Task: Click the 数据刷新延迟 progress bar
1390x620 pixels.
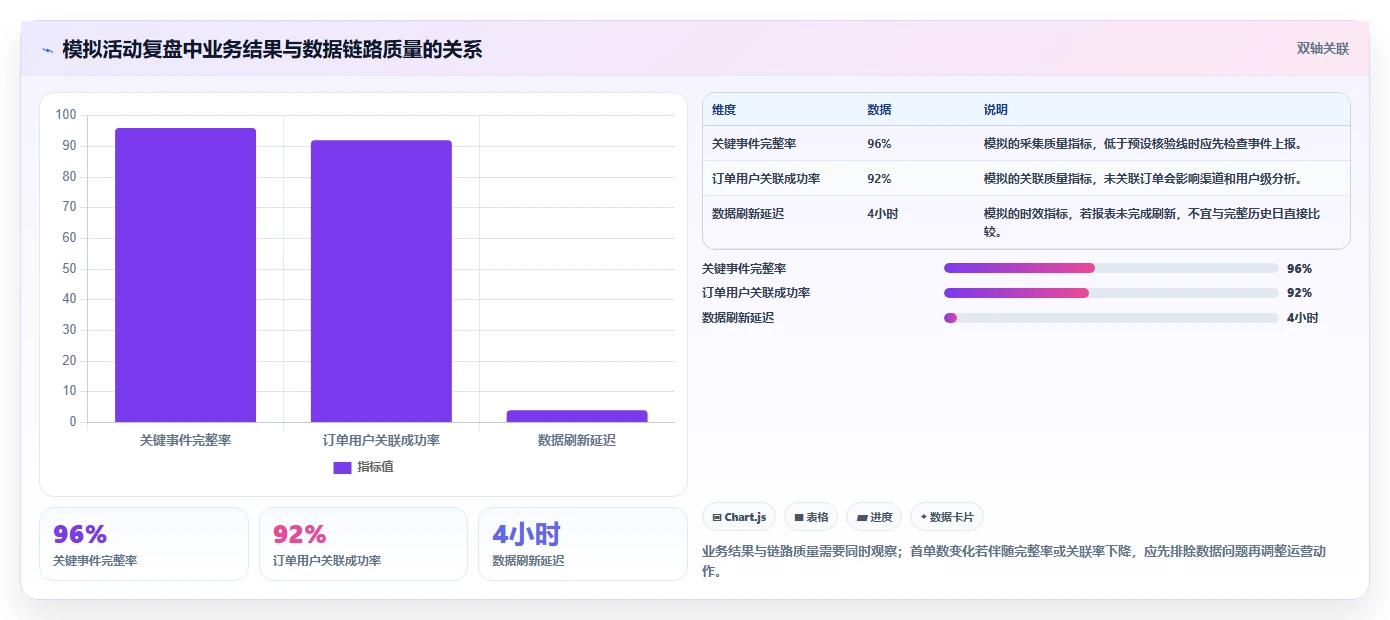Action: [1111, 318]
